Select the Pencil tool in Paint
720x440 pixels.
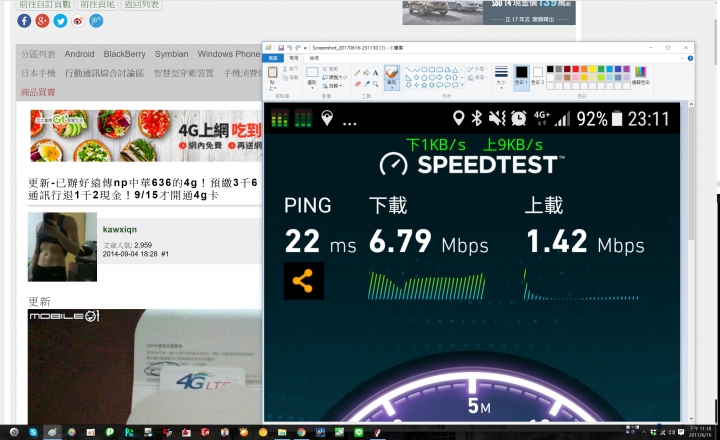[357, 73]
